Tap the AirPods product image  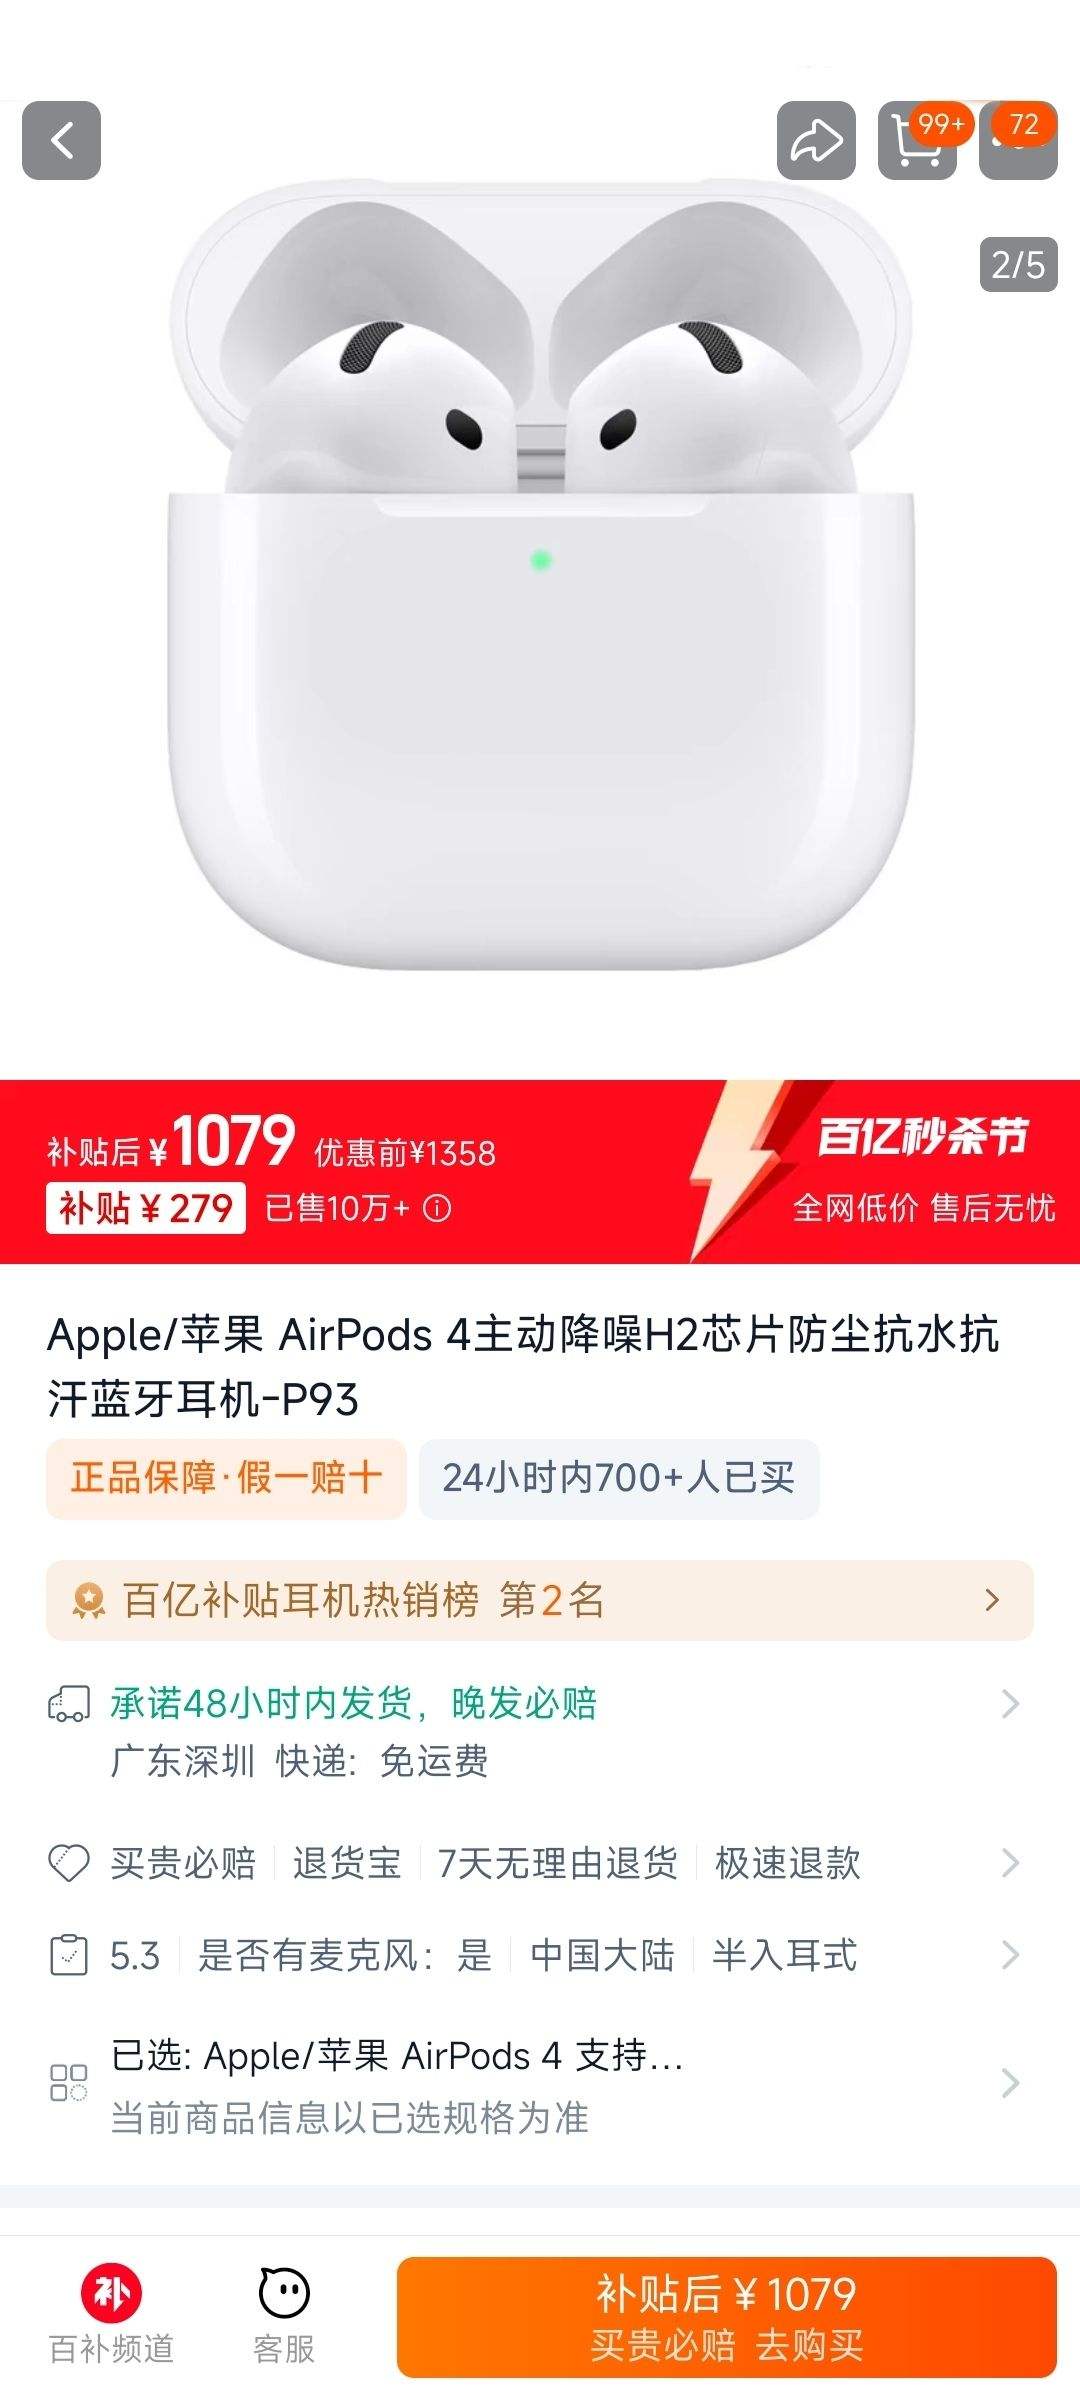pyautogui.click(x=540, y=575)
